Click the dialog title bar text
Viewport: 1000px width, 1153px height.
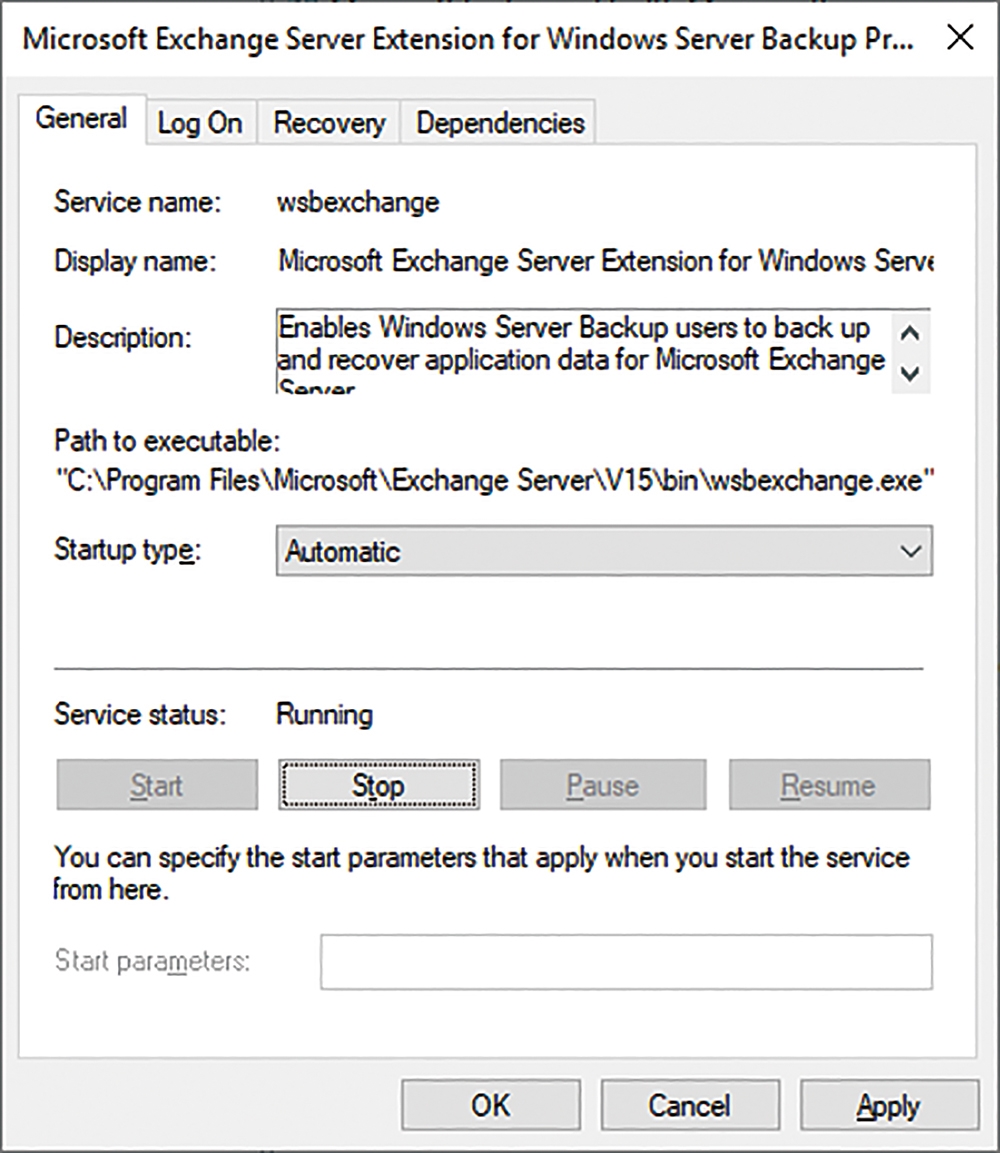(x=468, y=38)
